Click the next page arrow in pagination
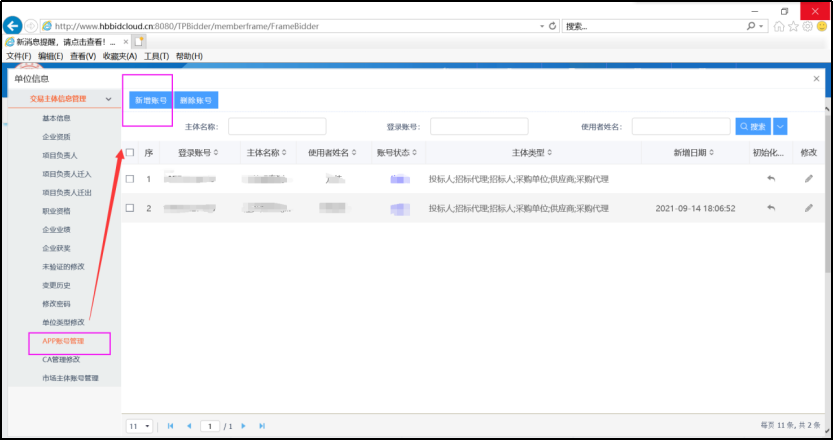Image resolution: width=833 pixels, height=440 pixels. point(243,426)
